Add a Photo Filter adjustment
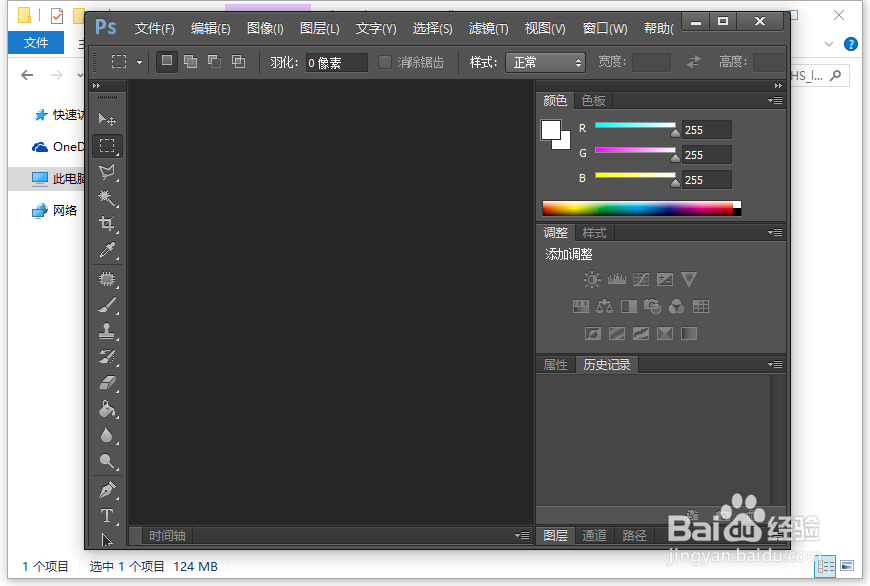 click(652, 306)
